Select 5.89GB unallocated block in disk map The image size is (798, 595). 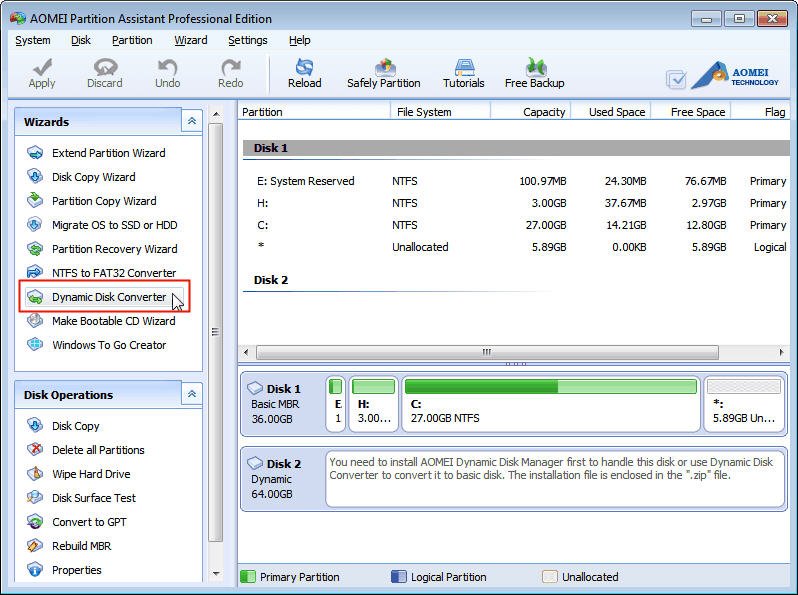coord(744,404)
